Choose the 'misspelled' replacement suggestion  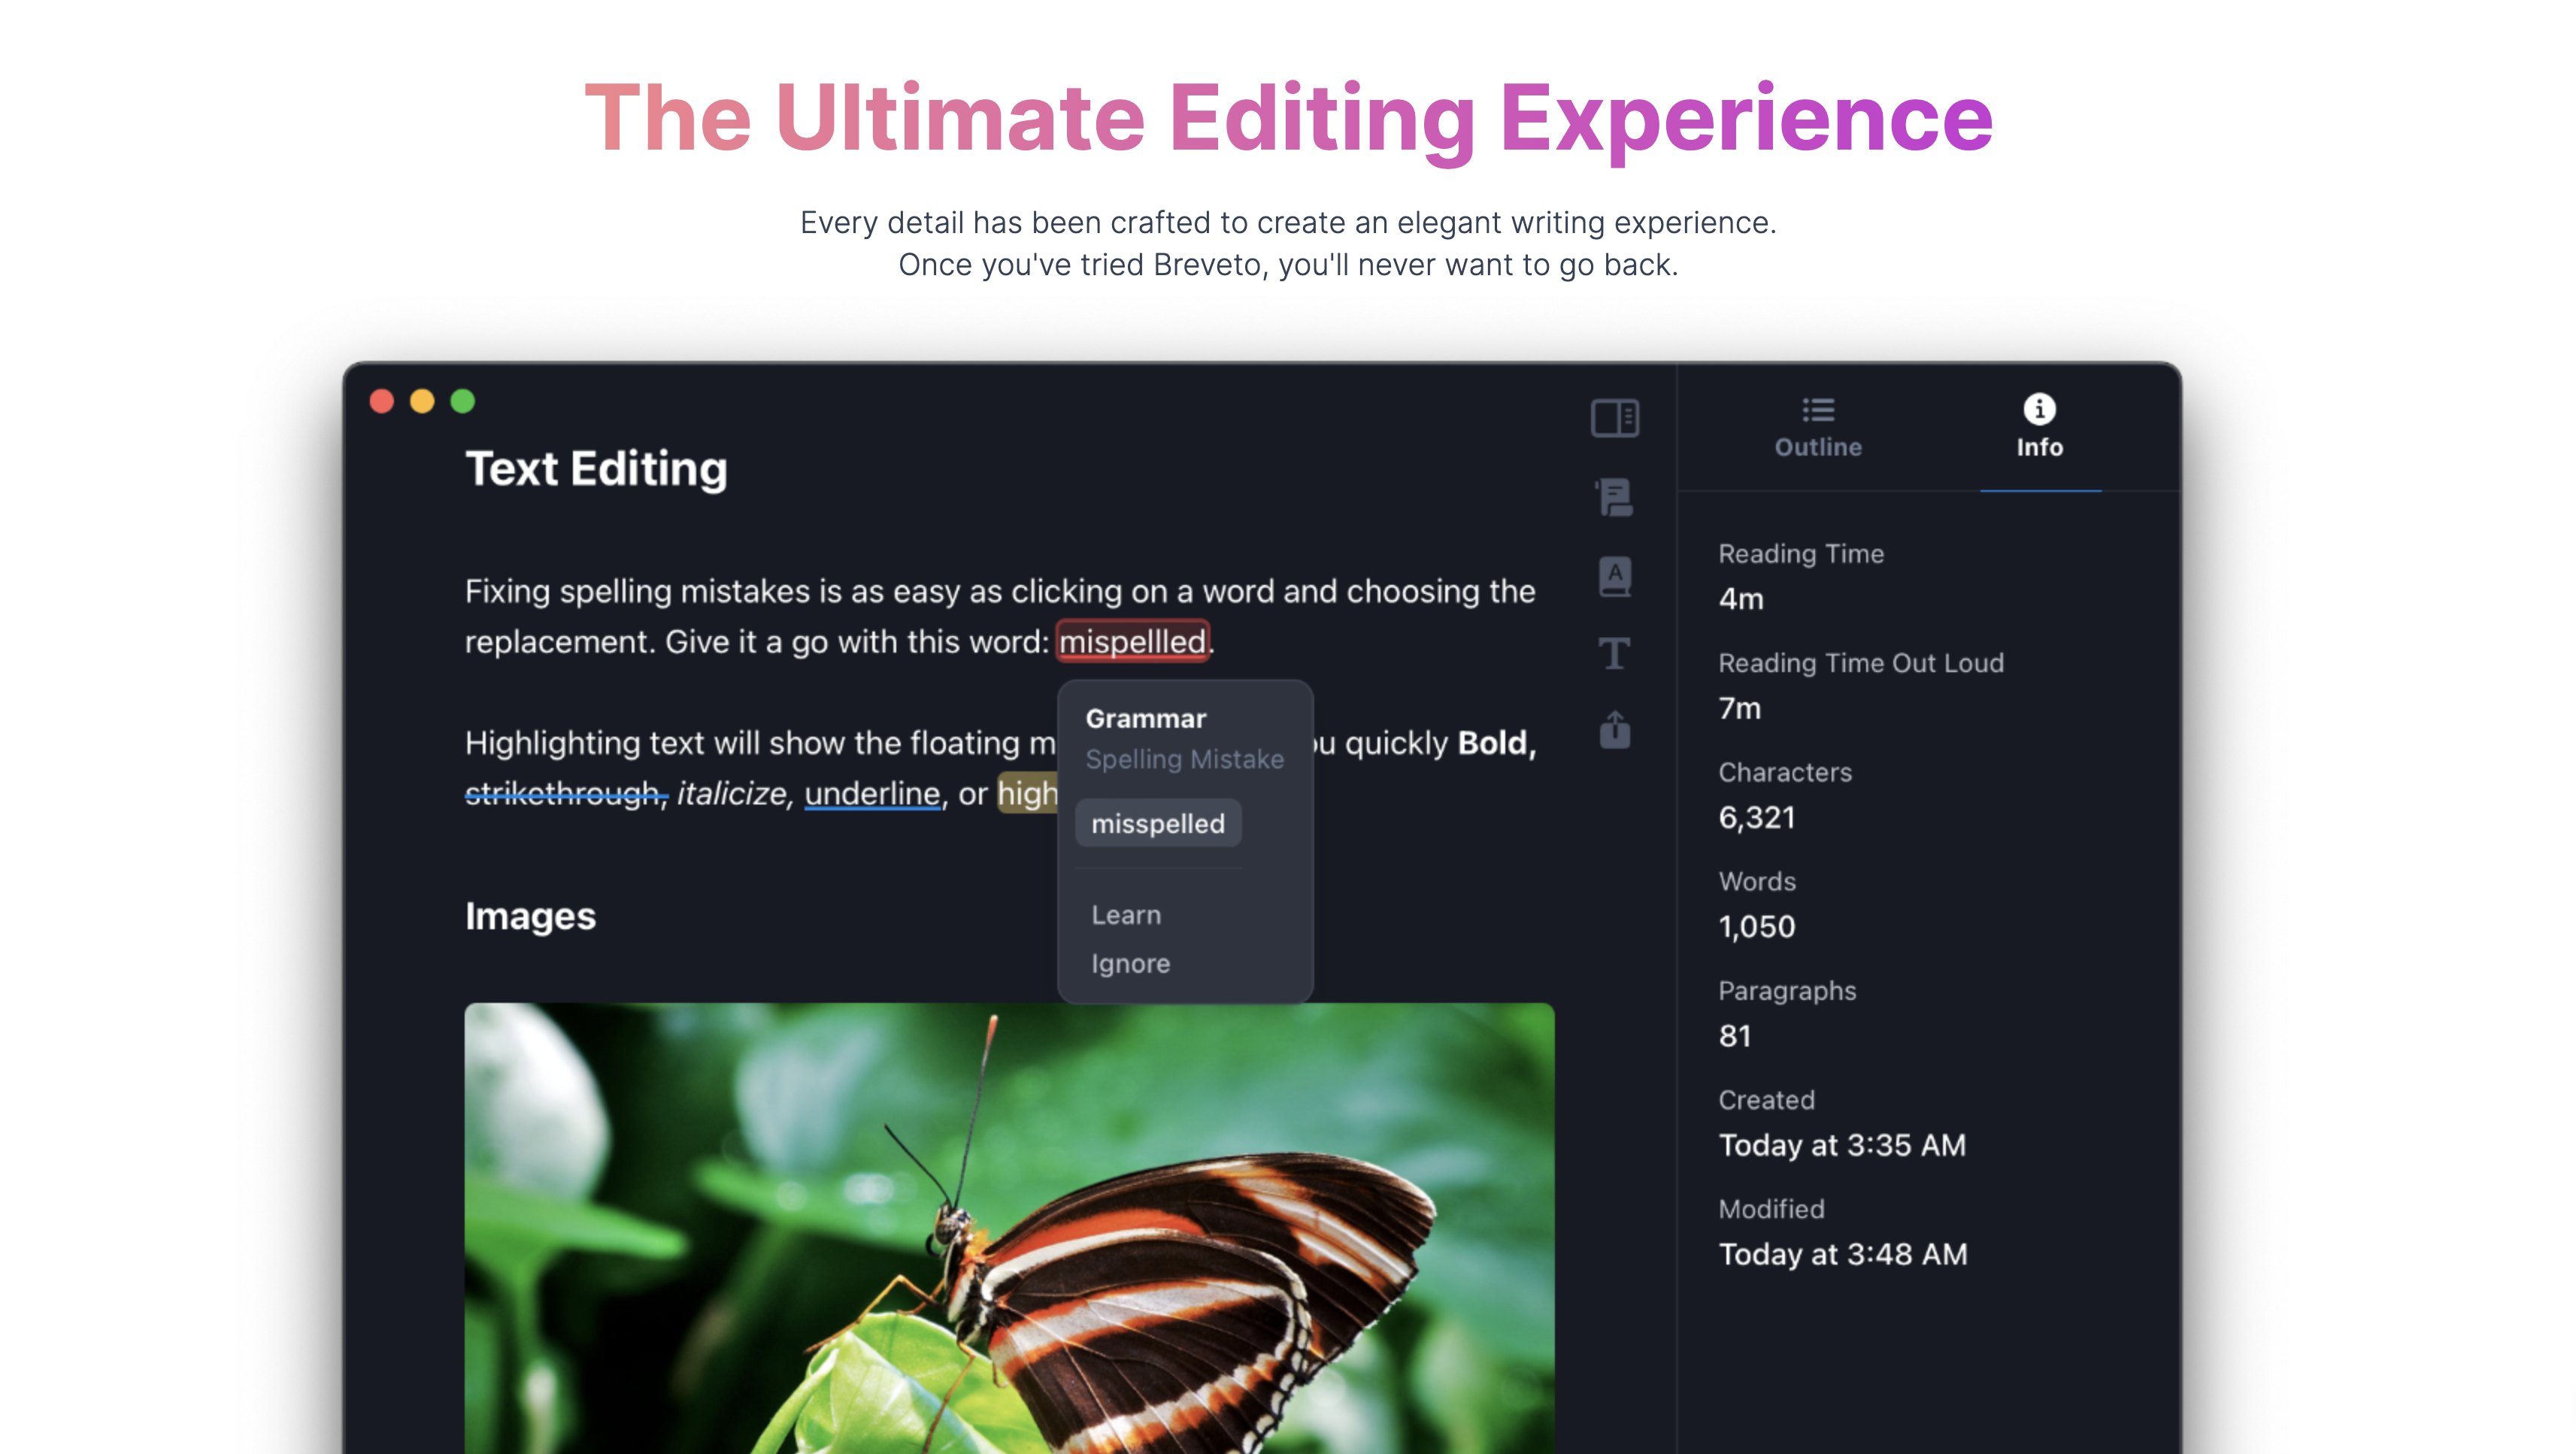tap(1158, 823)
